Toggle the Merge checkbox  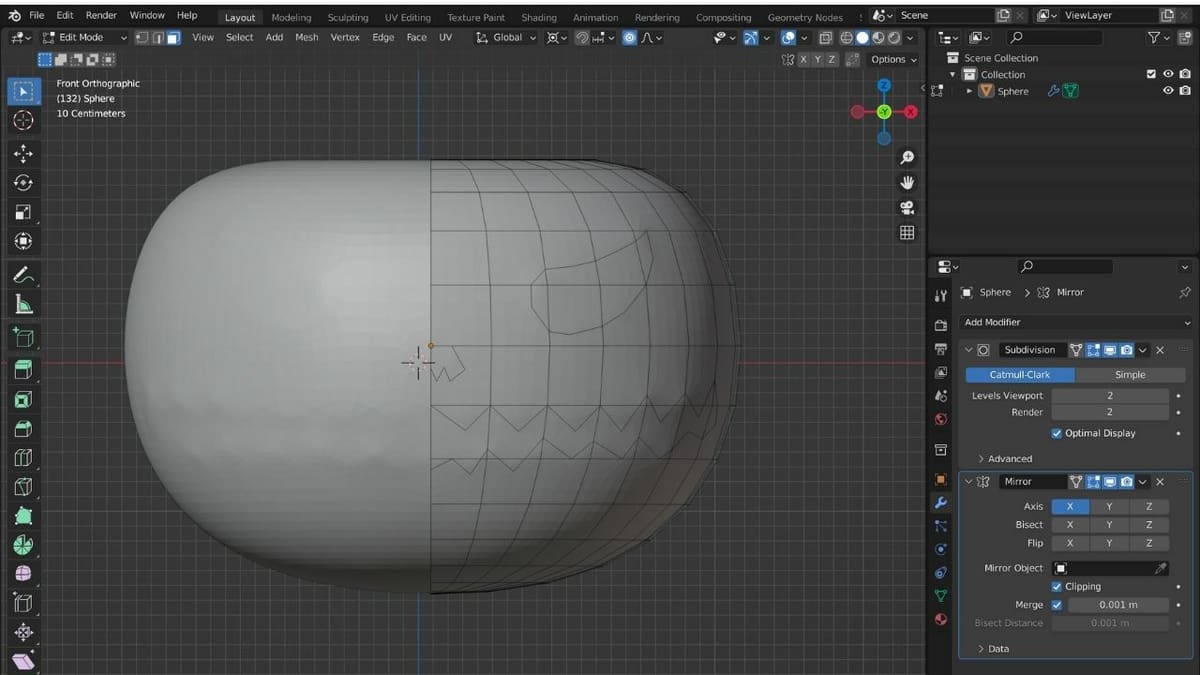[1056, 605]
